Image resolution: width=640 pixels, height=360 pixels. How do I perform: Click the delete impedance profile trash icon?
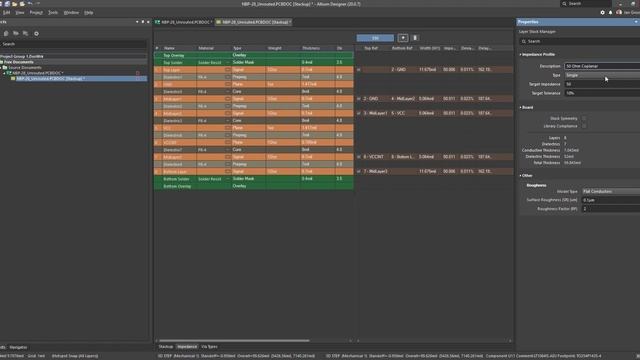click(x=415, y=38)
